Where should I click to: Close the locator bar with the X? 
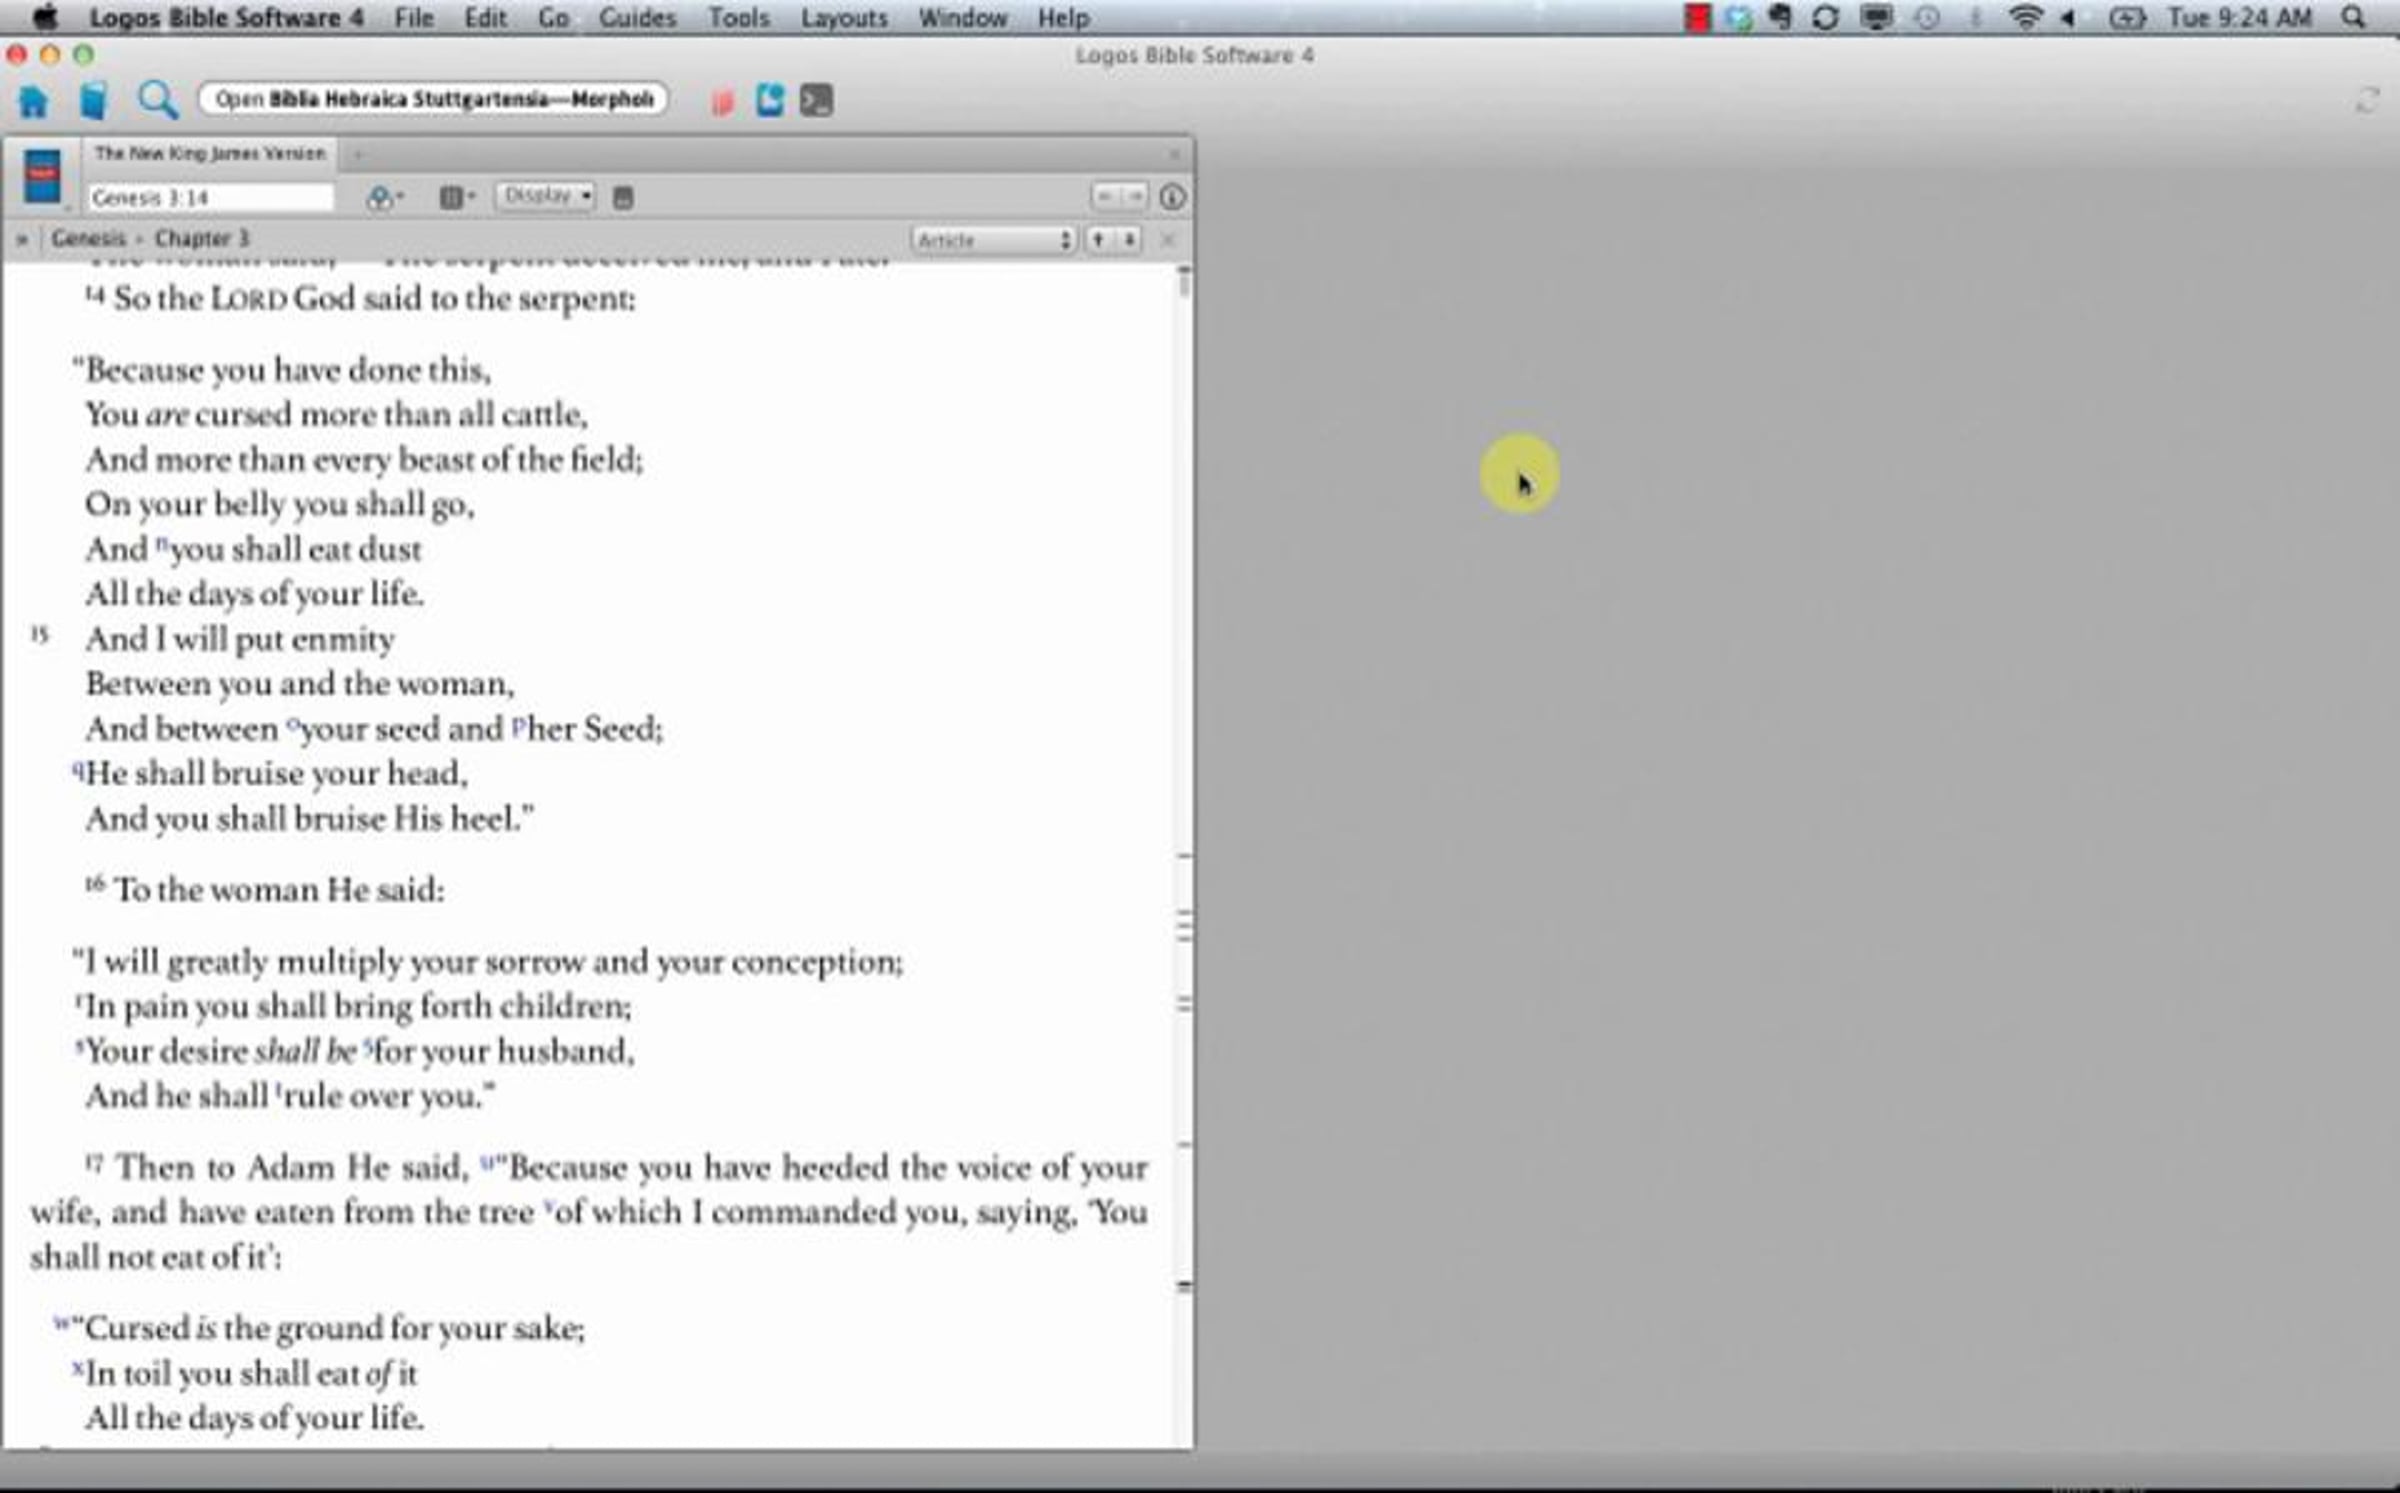pos(1167,240)
